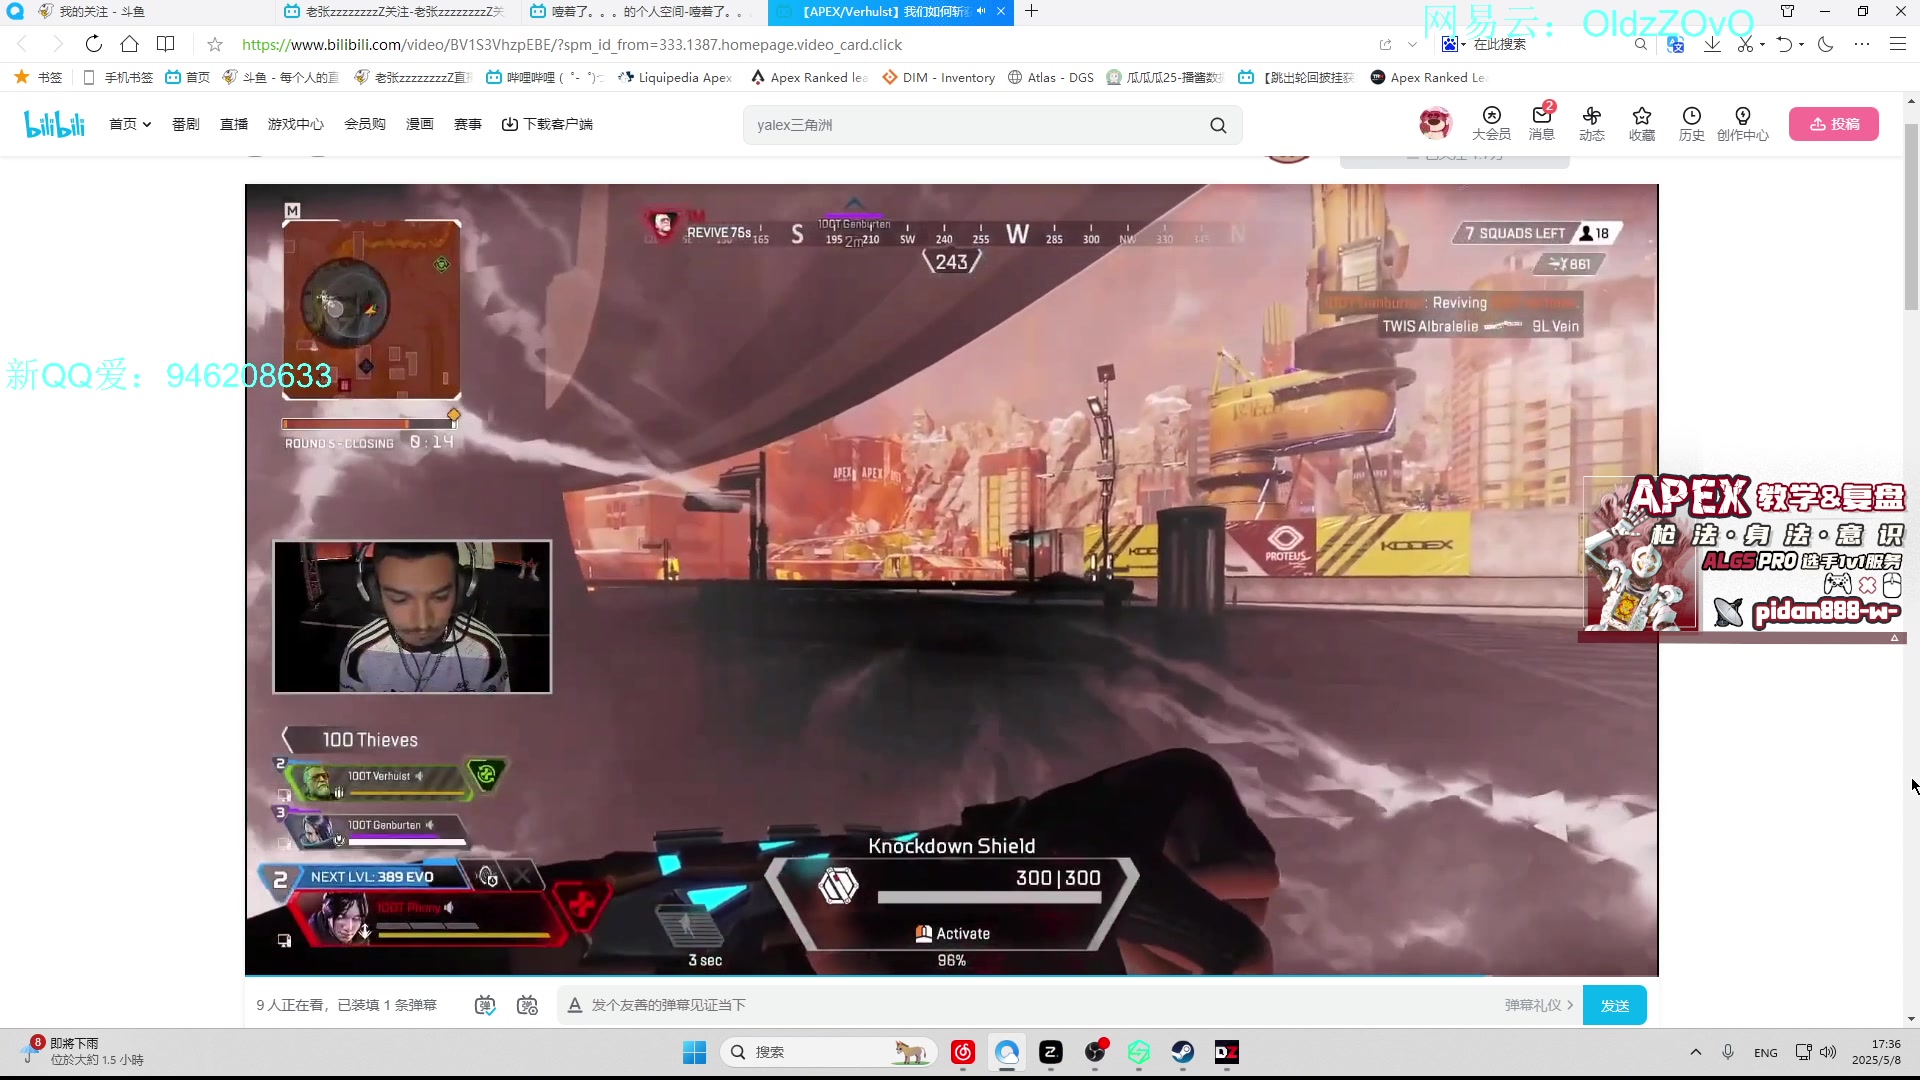1920x1080 pixels.
Task: Click 下载客户端 download link
Action: [547, 124]
